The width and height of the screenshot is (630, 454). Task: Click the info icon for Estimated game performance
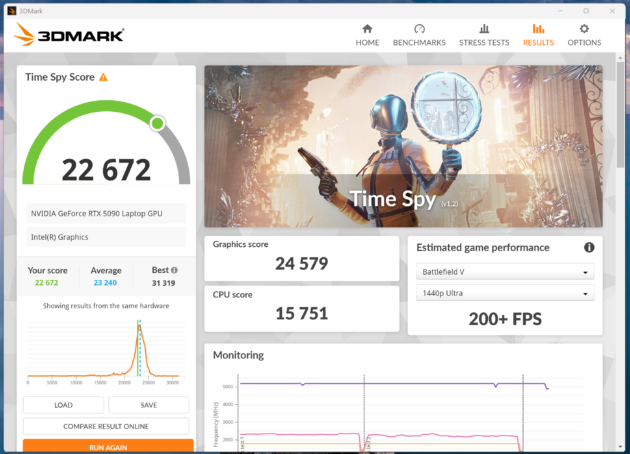[589, 247]
